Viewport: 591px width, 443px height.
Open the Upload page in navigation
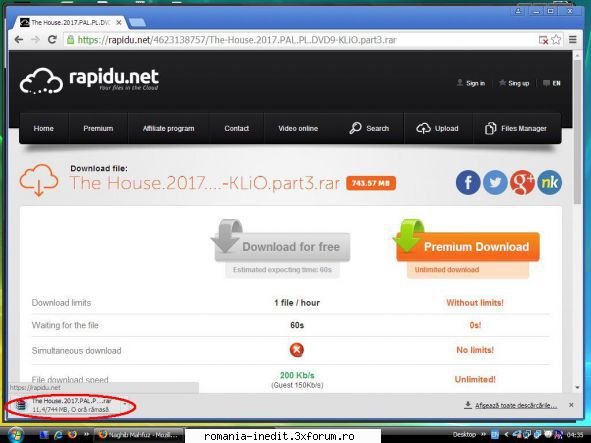(x=438, y=129)
